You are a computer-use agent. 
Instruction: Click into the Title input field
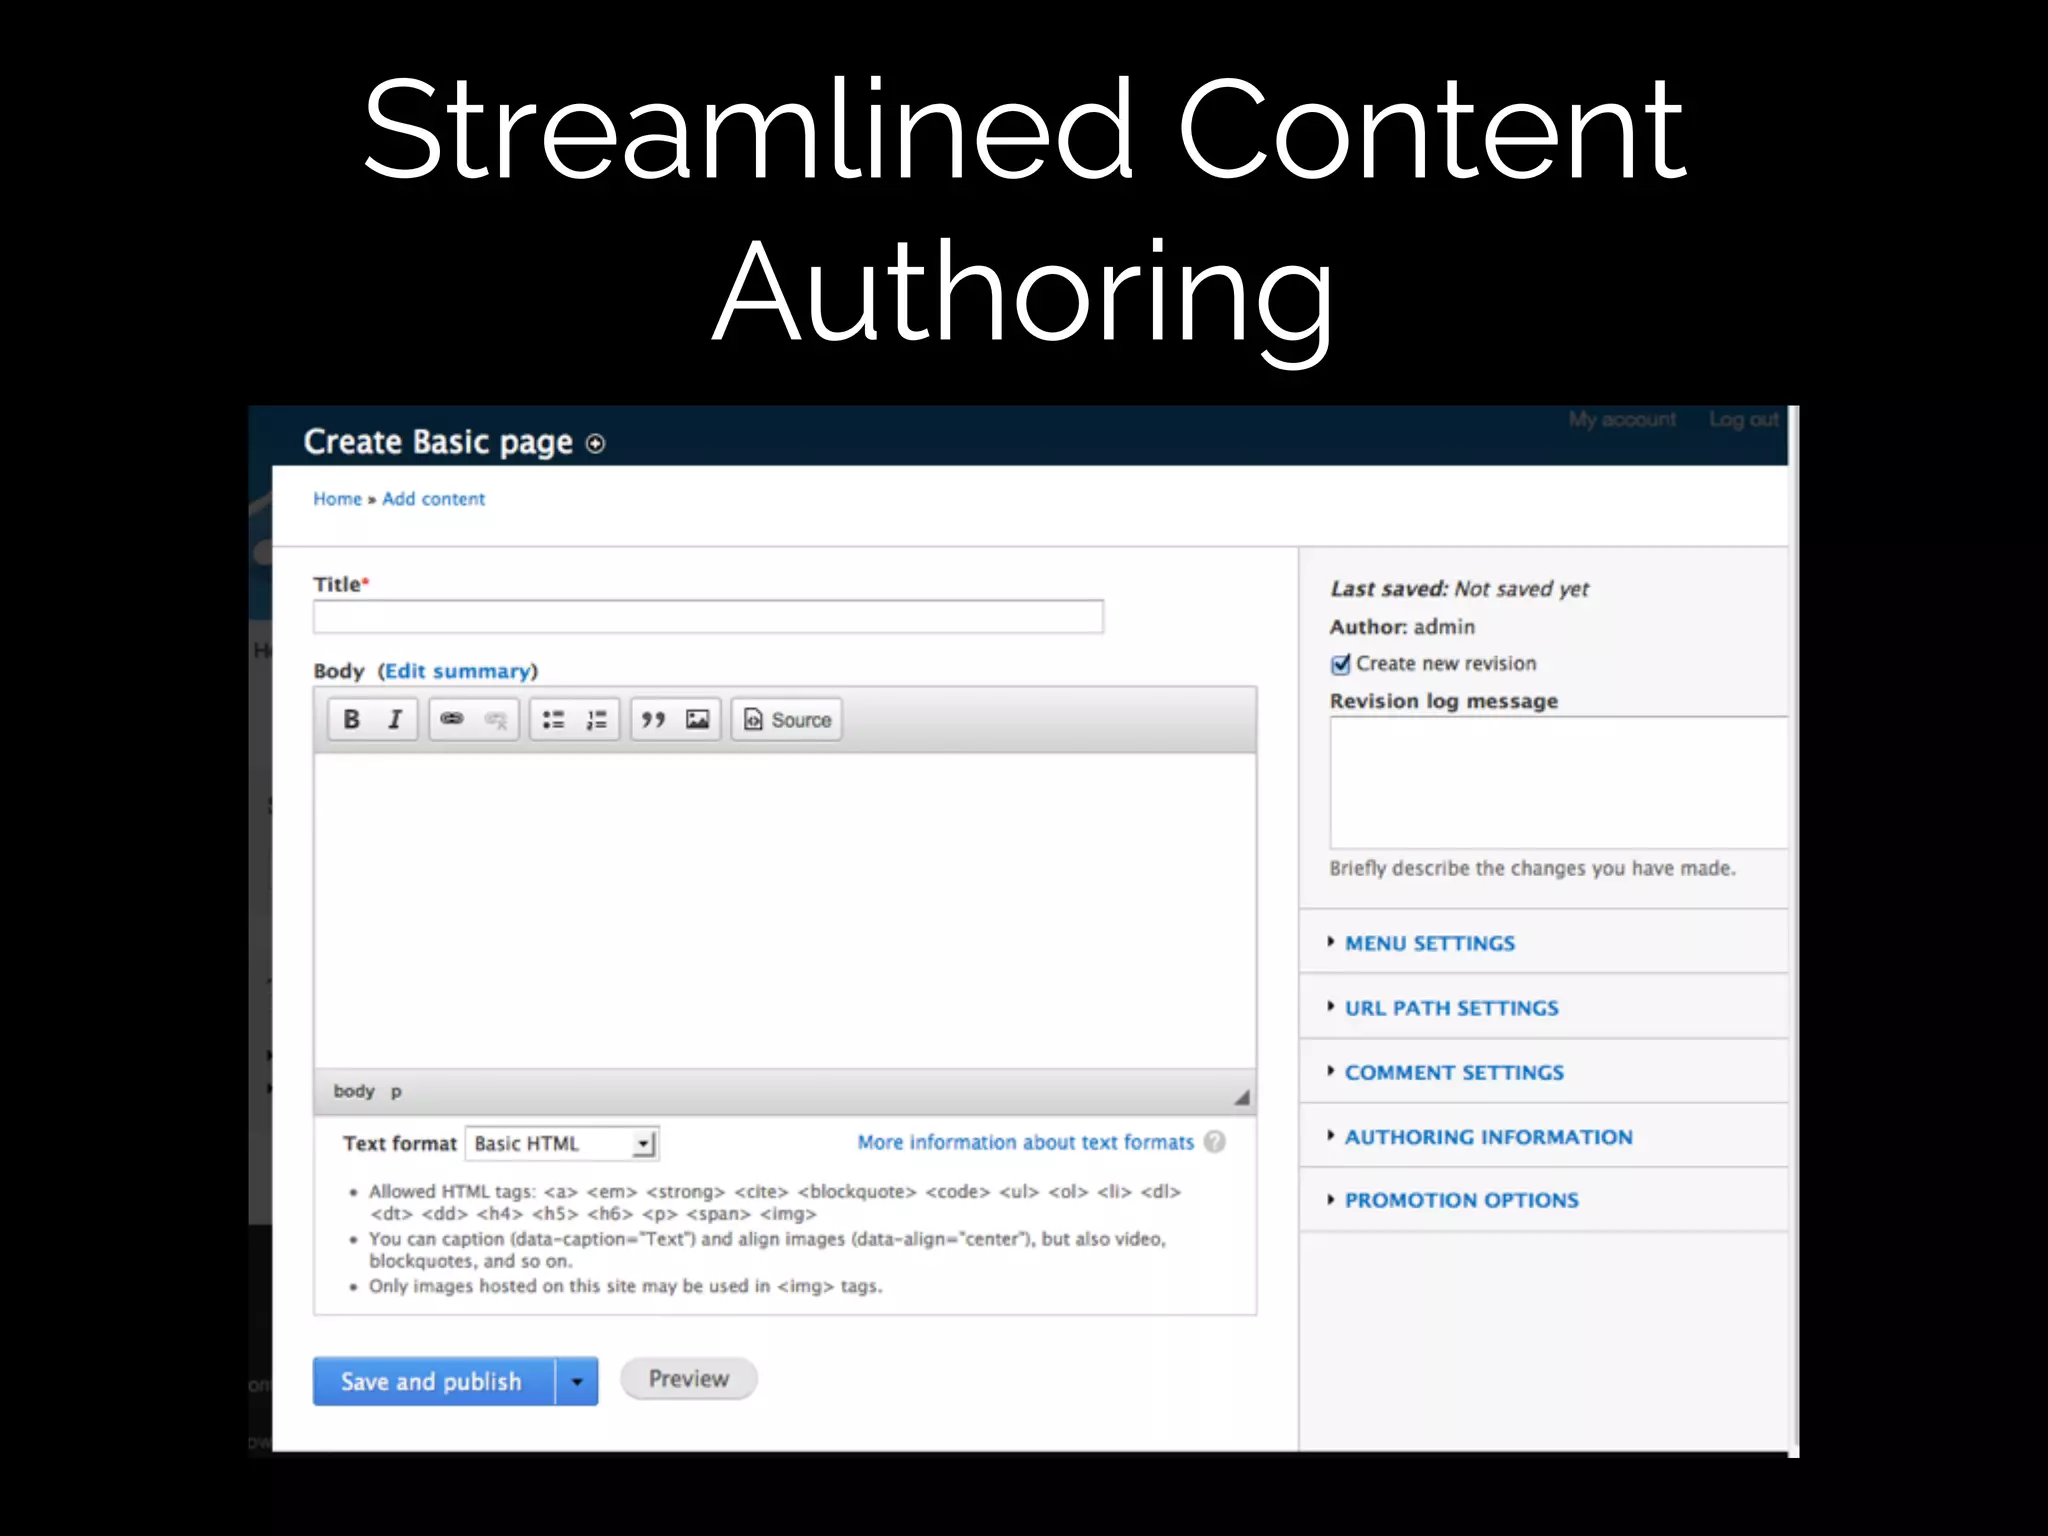[x=708, y=617]
